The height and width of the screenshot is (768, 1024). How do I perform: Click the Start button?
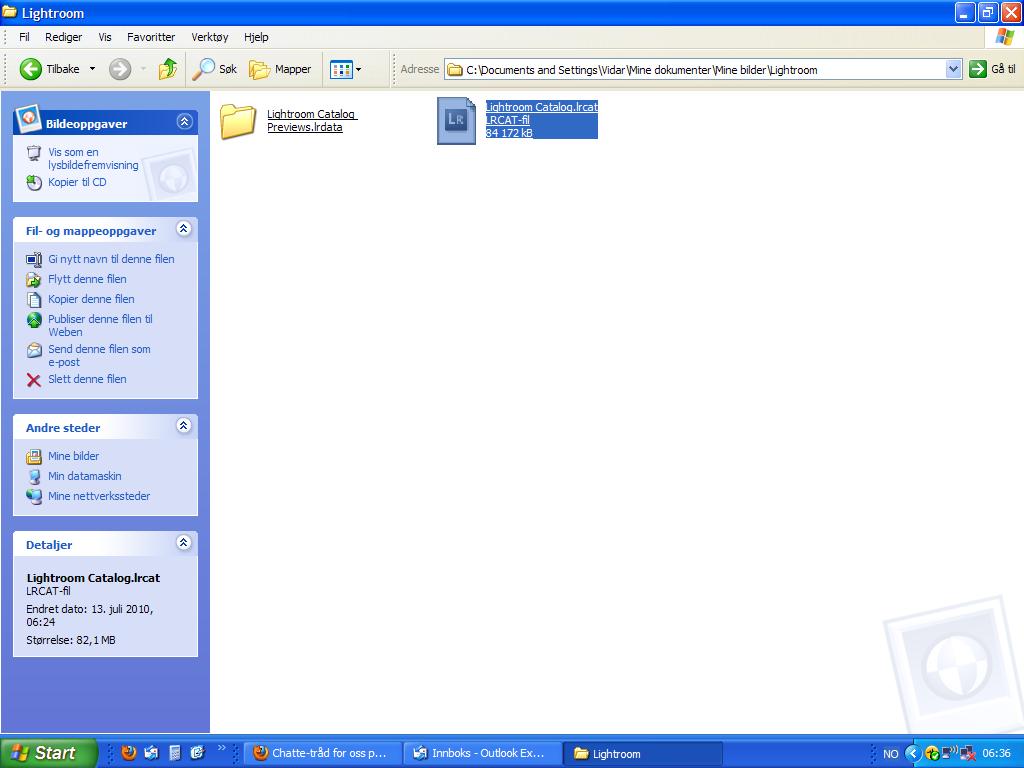point(49,753)
